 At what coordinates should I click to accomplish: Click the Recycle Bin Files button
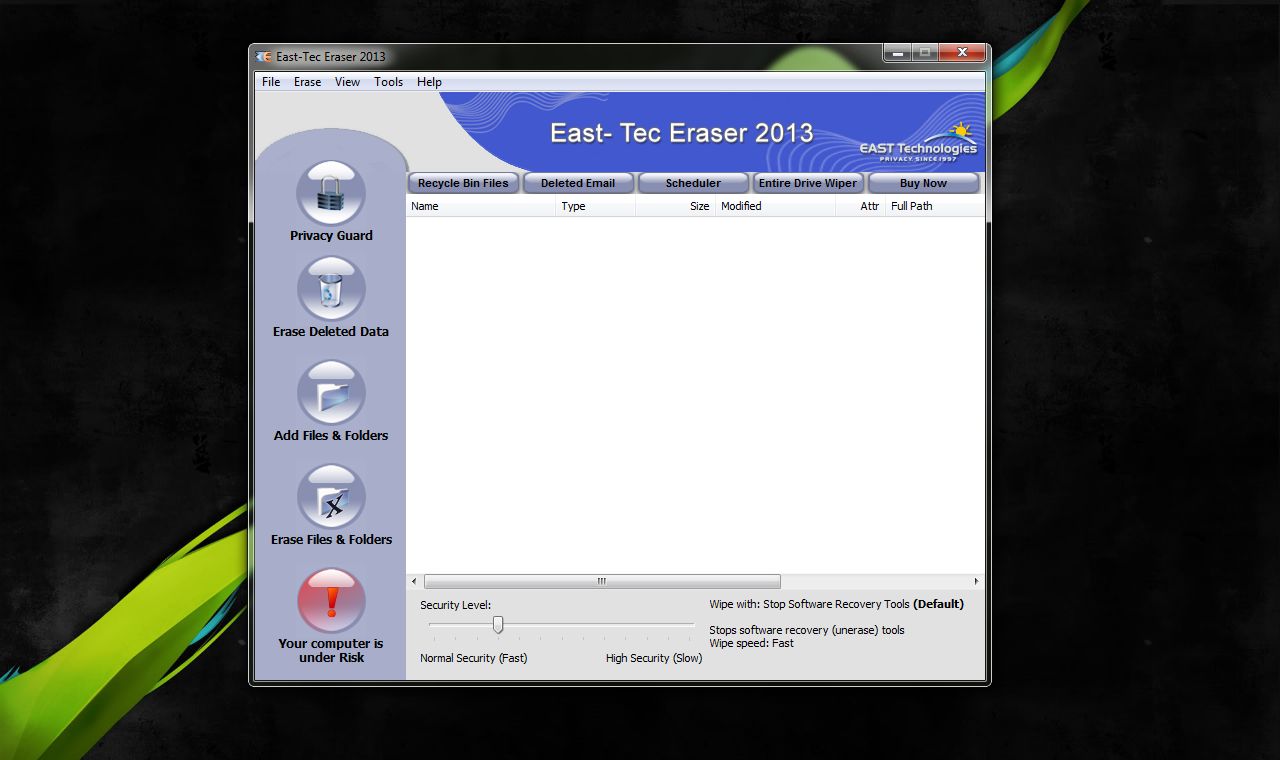(463, 183)
